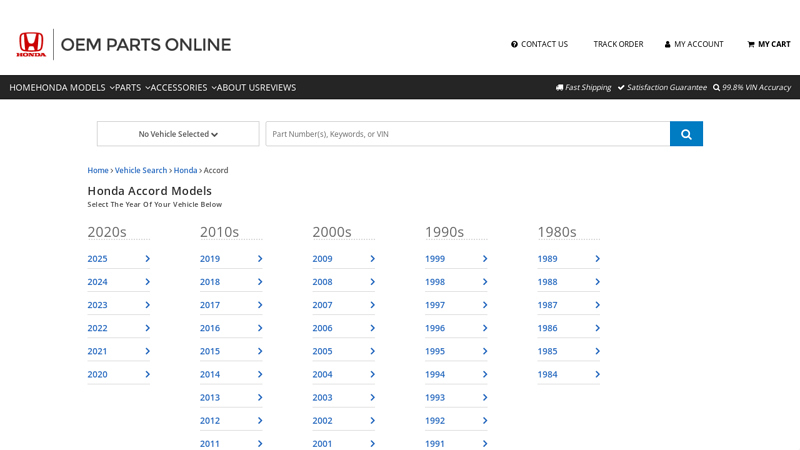Expand the No Vehicle Selected dropdown
This screenshot has height=450, width=800.
(x=178, y=134)
